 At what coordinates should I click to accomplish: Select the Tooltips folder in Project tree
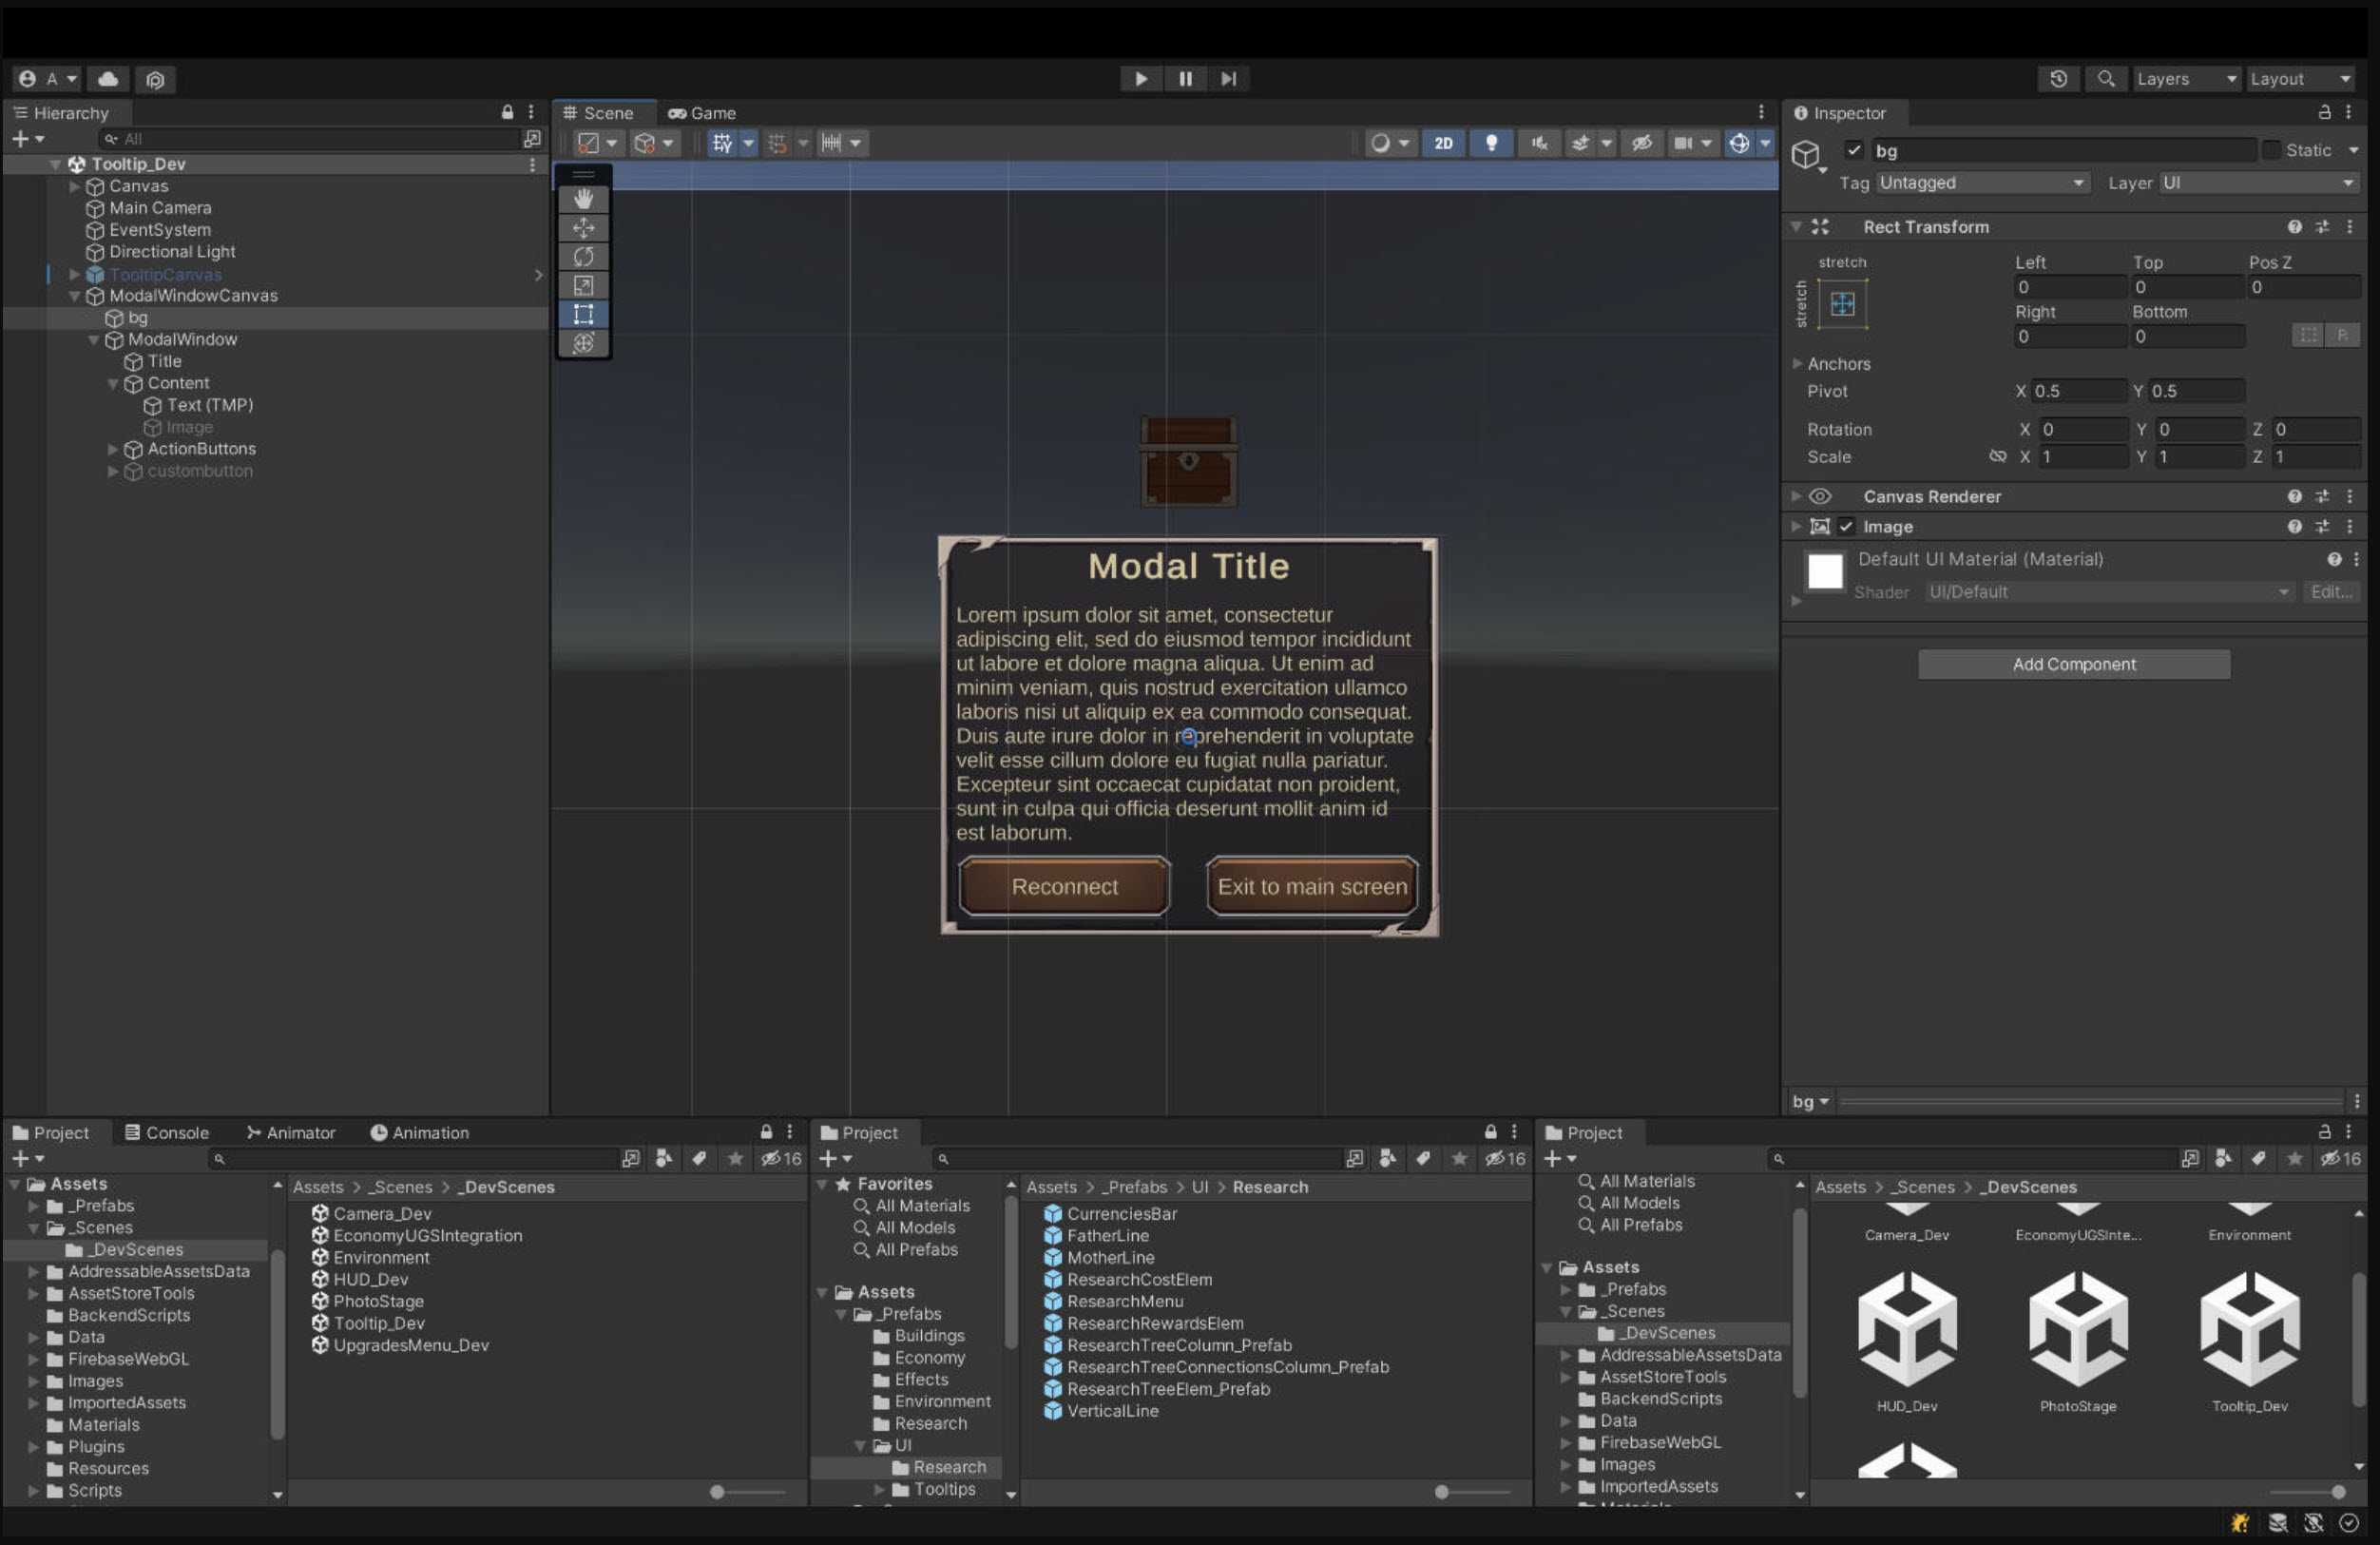tap(944, 1489)
